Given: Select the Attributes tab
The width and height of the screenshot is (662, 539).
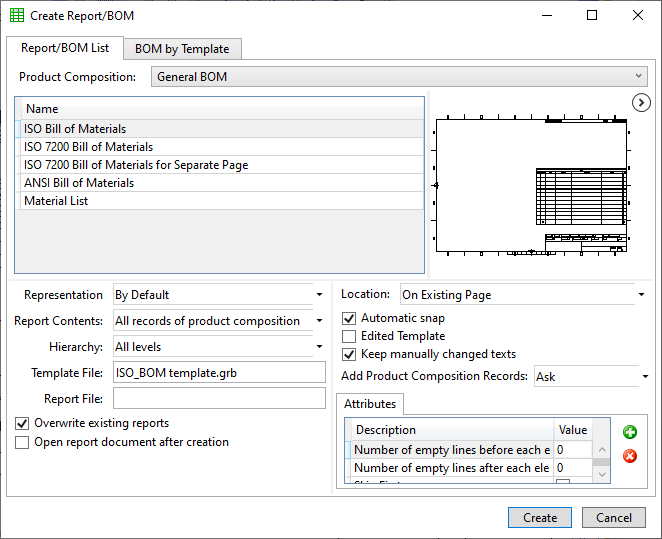Looking at the screenshot, I should point(370,404).
